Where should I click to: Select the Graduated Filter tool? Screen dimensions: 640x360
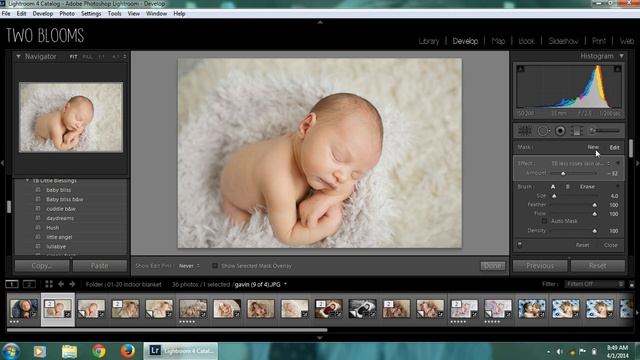tap(577, 131)
